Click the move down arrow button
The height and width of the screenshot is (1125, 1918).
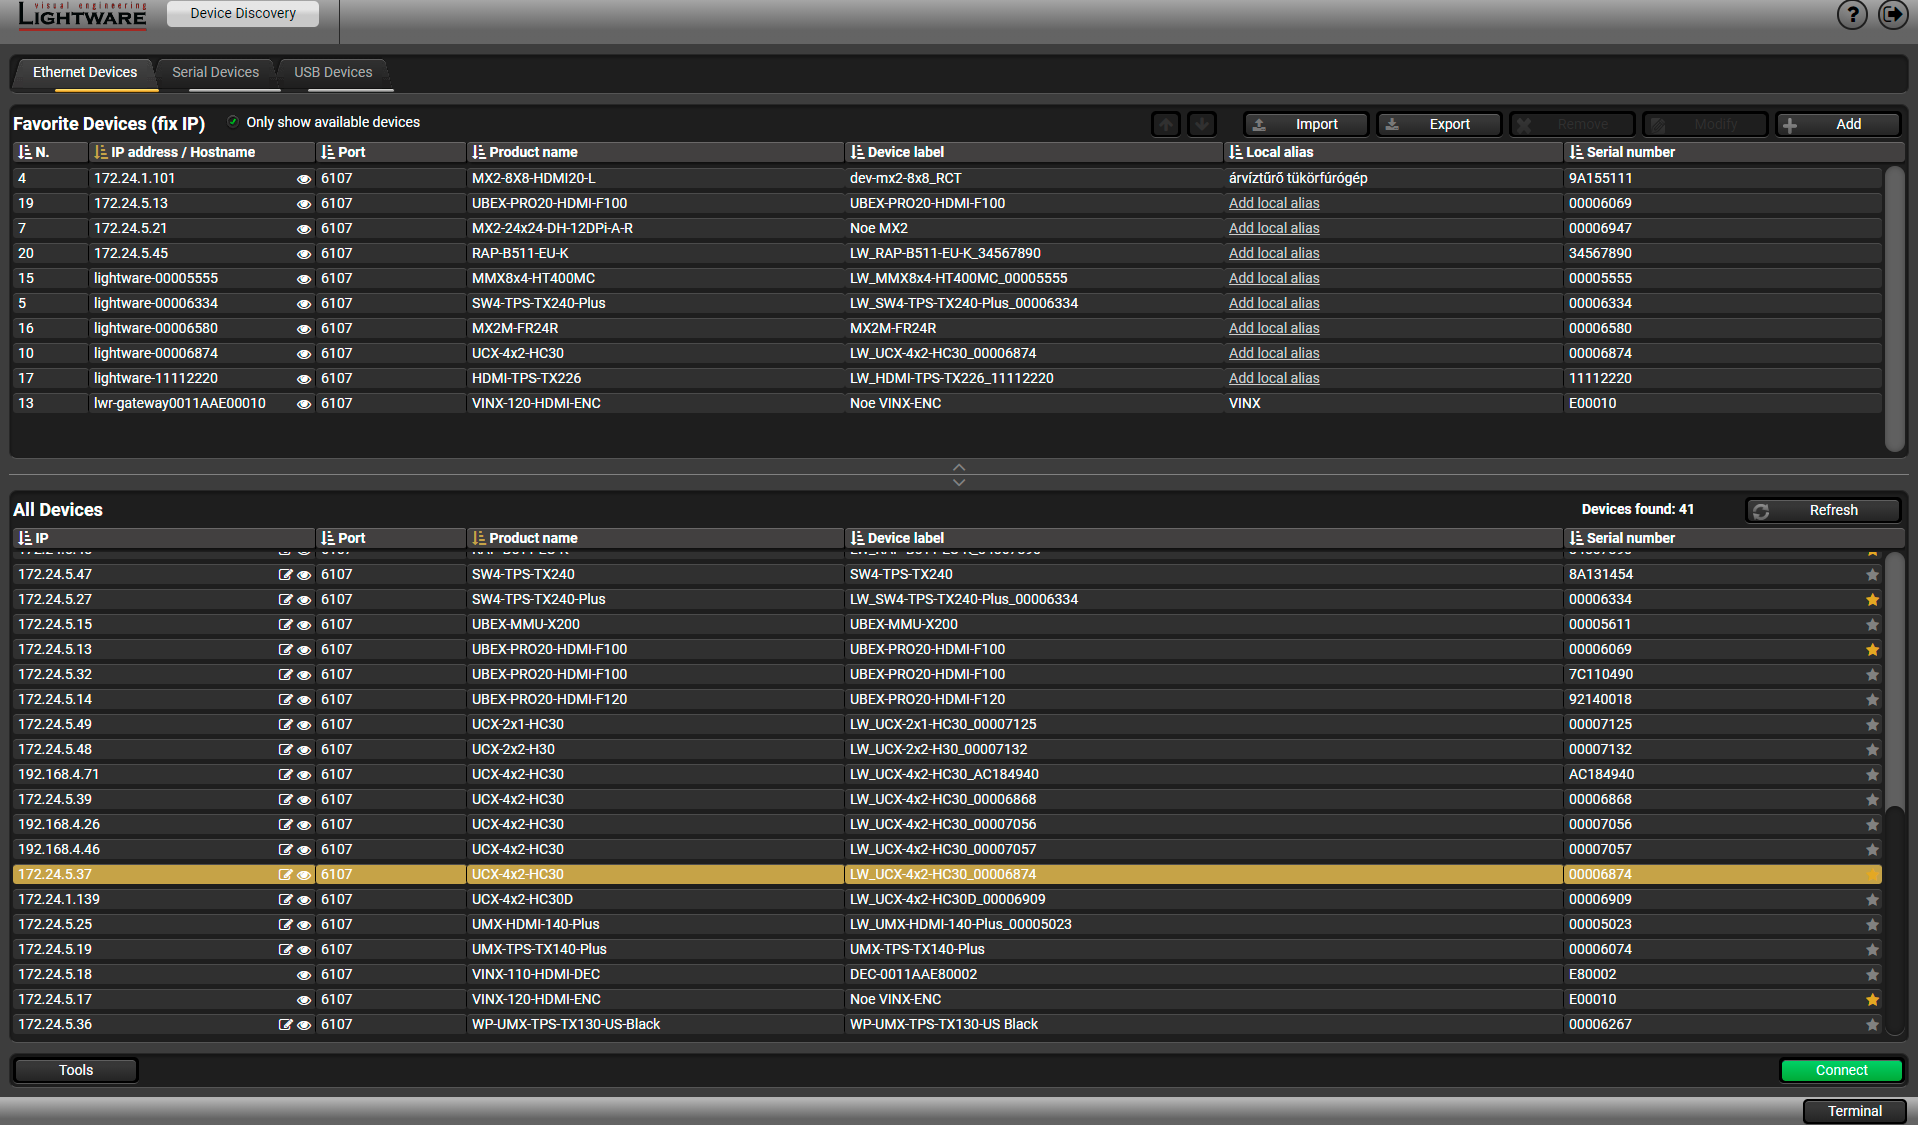(x=1202, y=124)
